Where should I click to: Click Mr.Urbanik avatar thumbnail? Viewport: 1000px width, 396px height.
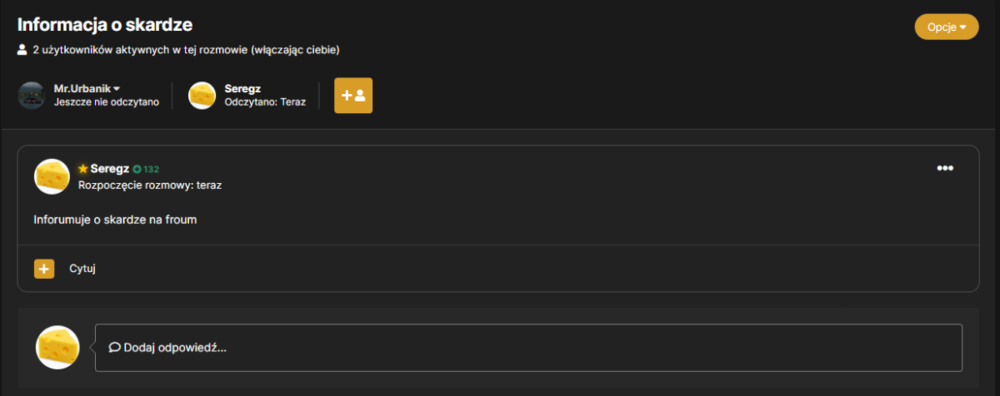[x=32, y=96]
